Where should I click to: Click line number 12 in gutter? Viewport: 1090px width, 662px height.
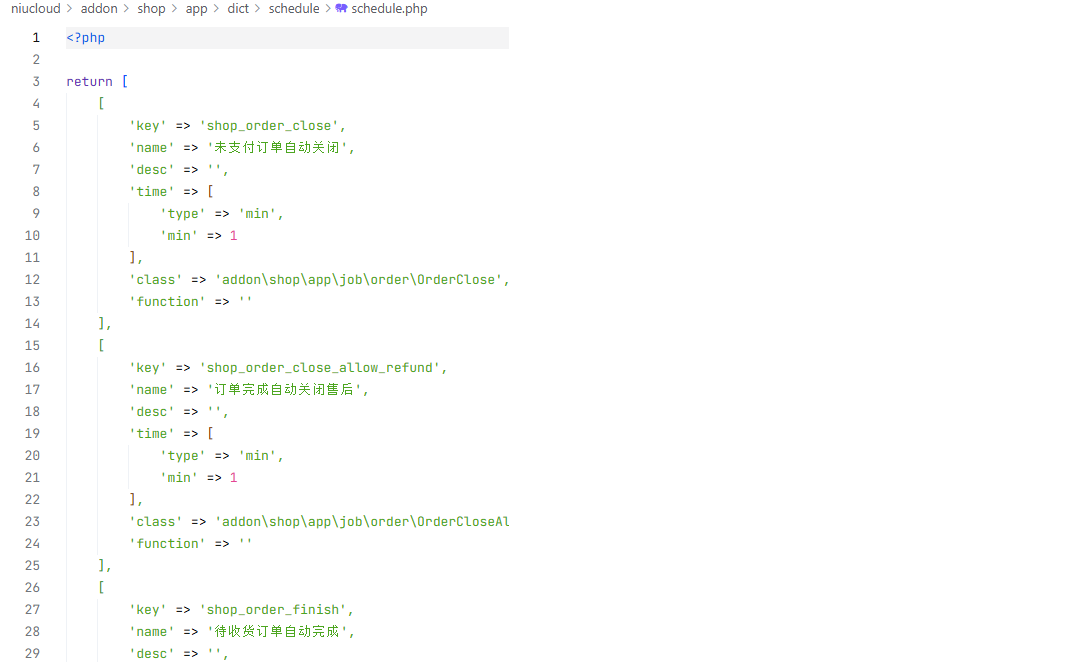tap(33, 280)
